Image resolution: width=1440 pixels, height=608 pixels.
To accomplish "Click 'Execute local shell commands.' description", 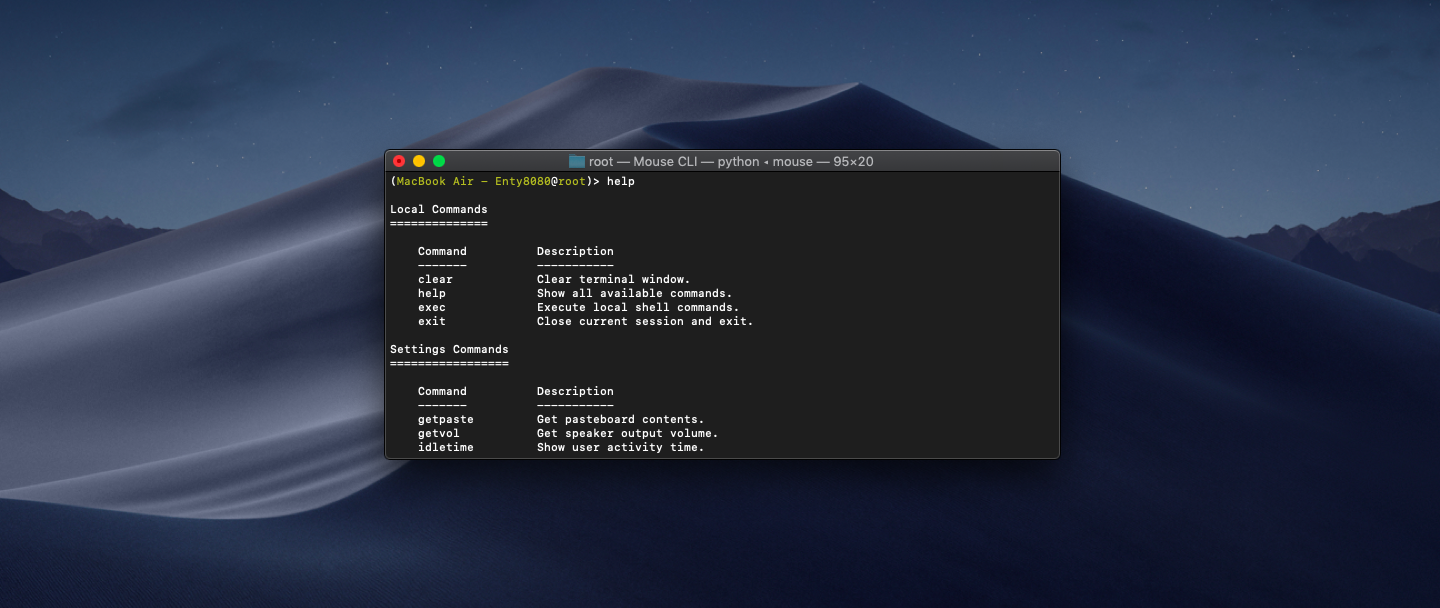I will [x=638, y=307].
